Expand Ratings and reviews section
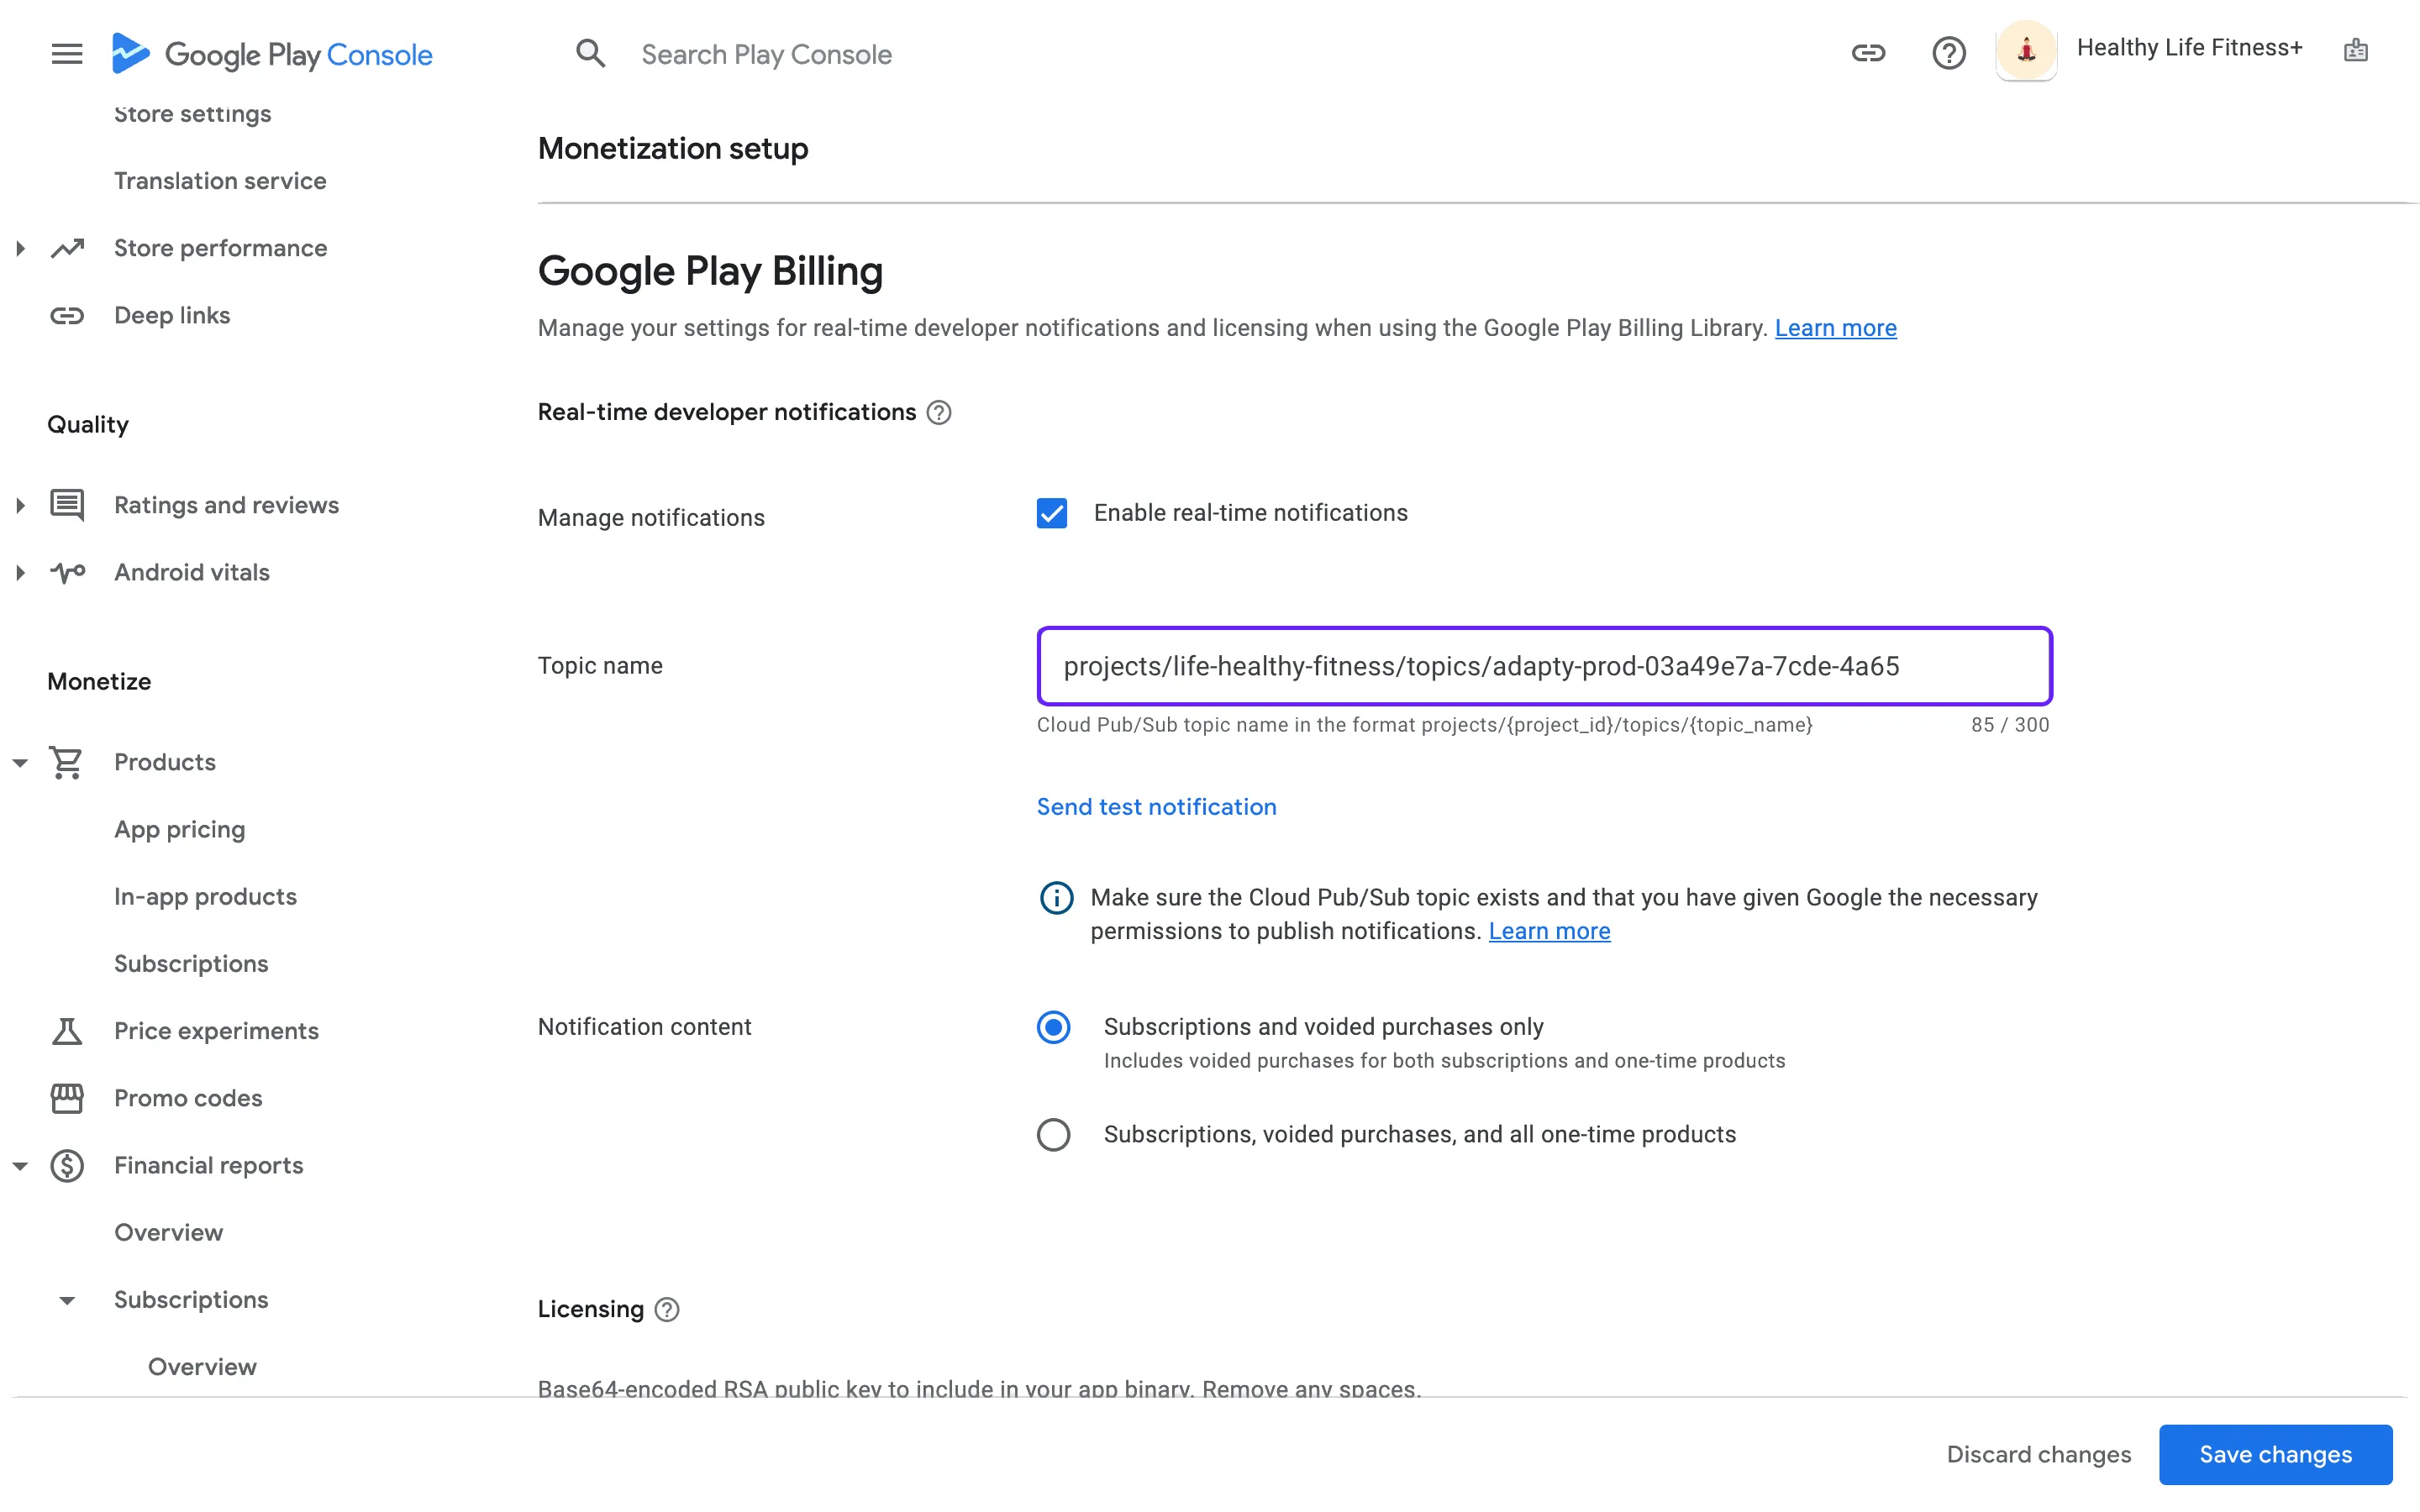 point(20,505)
